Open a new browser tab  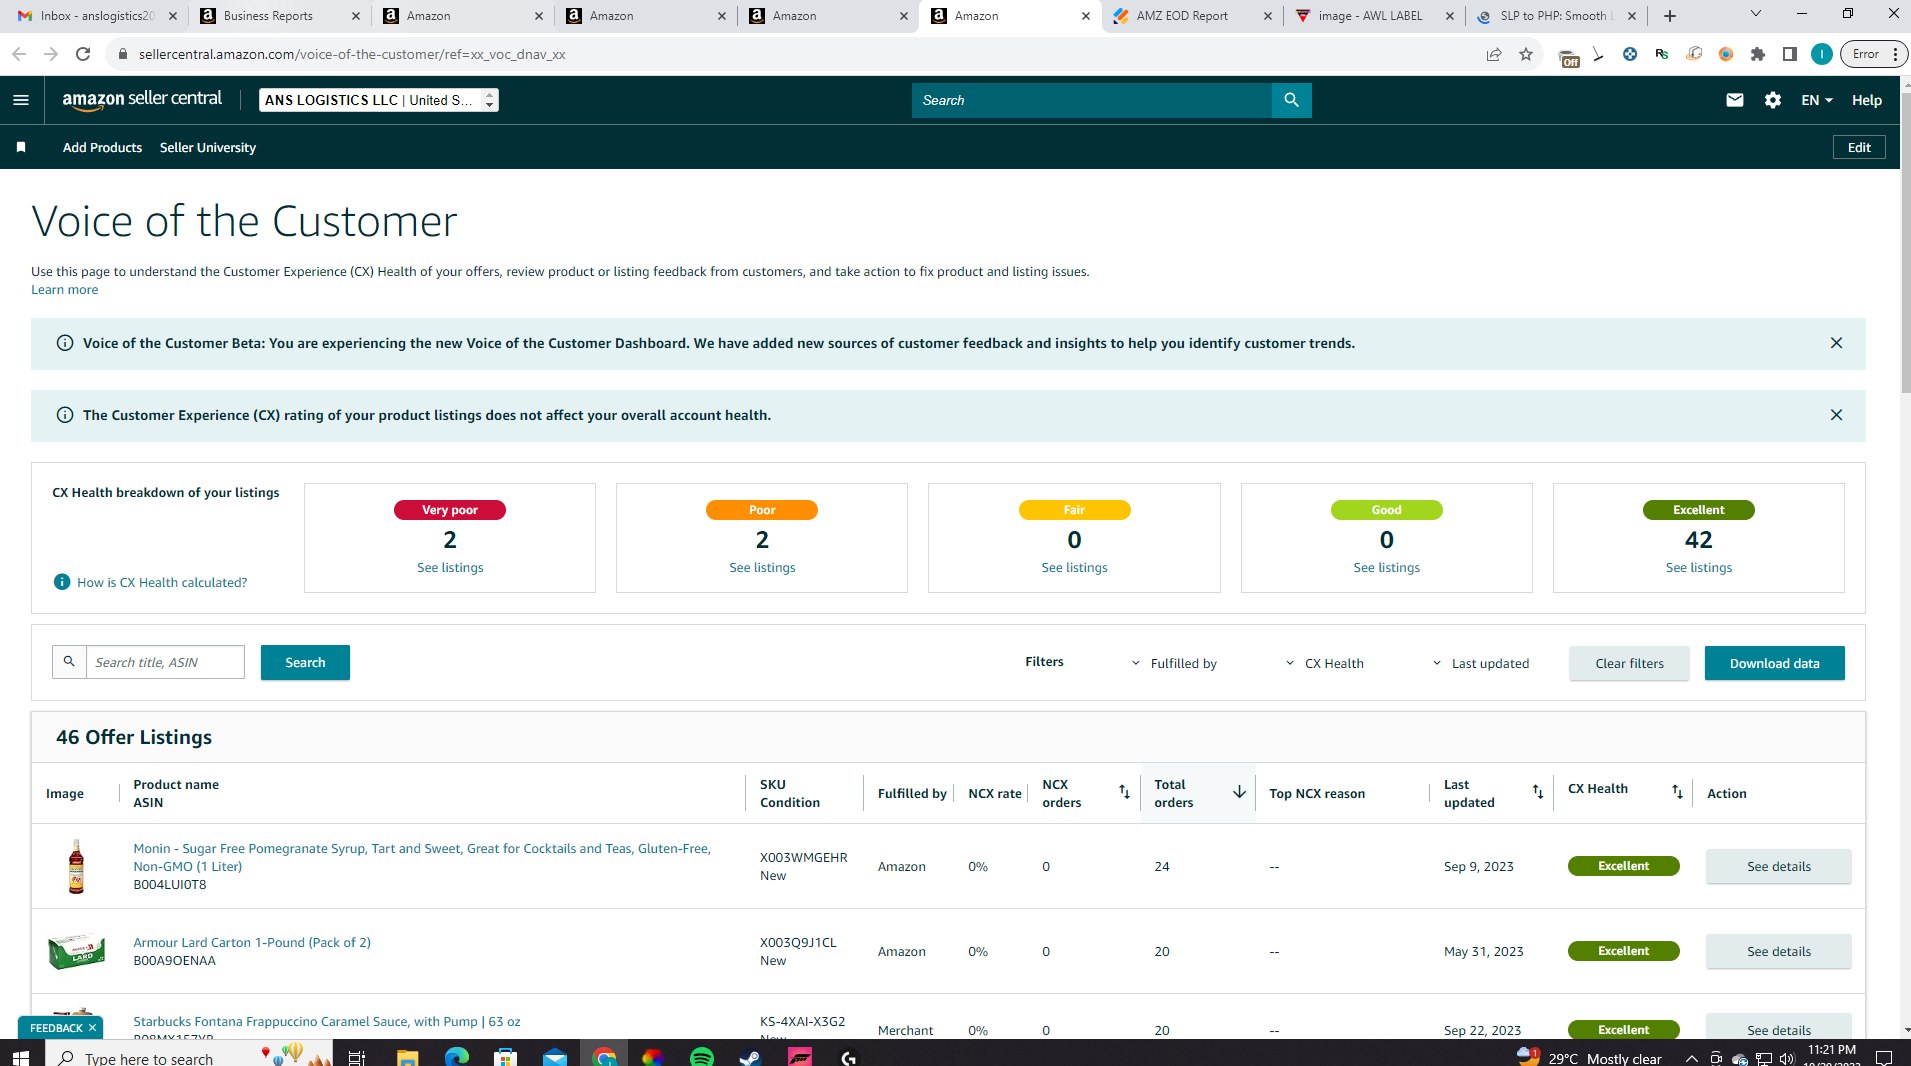pos(1670,16)
